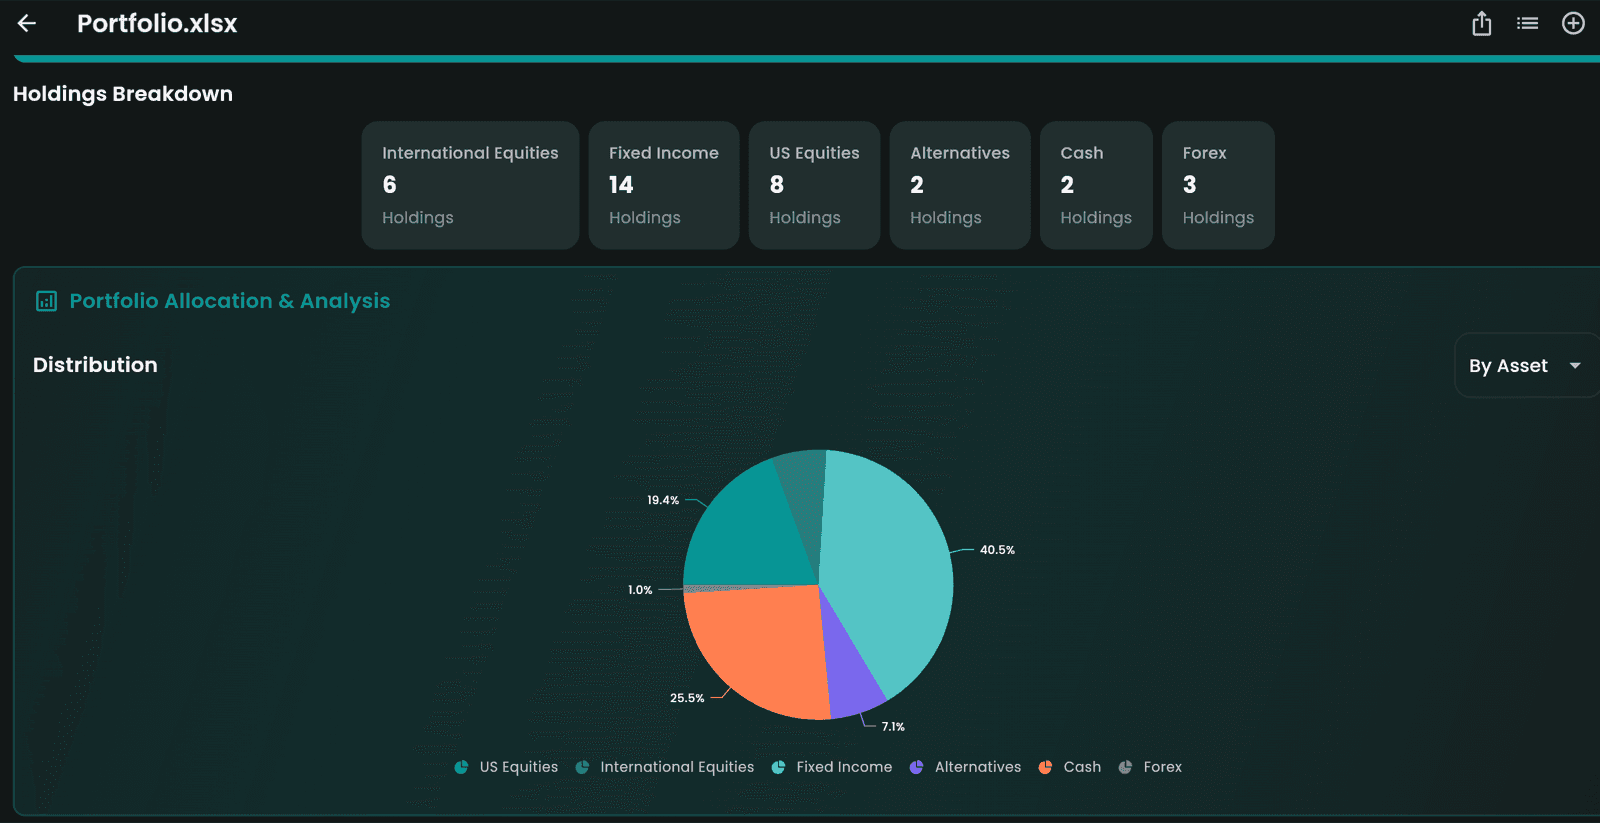Select the Fixed Income holdings card
The width and height of the screenshot is (1600, 823).
(x=663, y=185)
